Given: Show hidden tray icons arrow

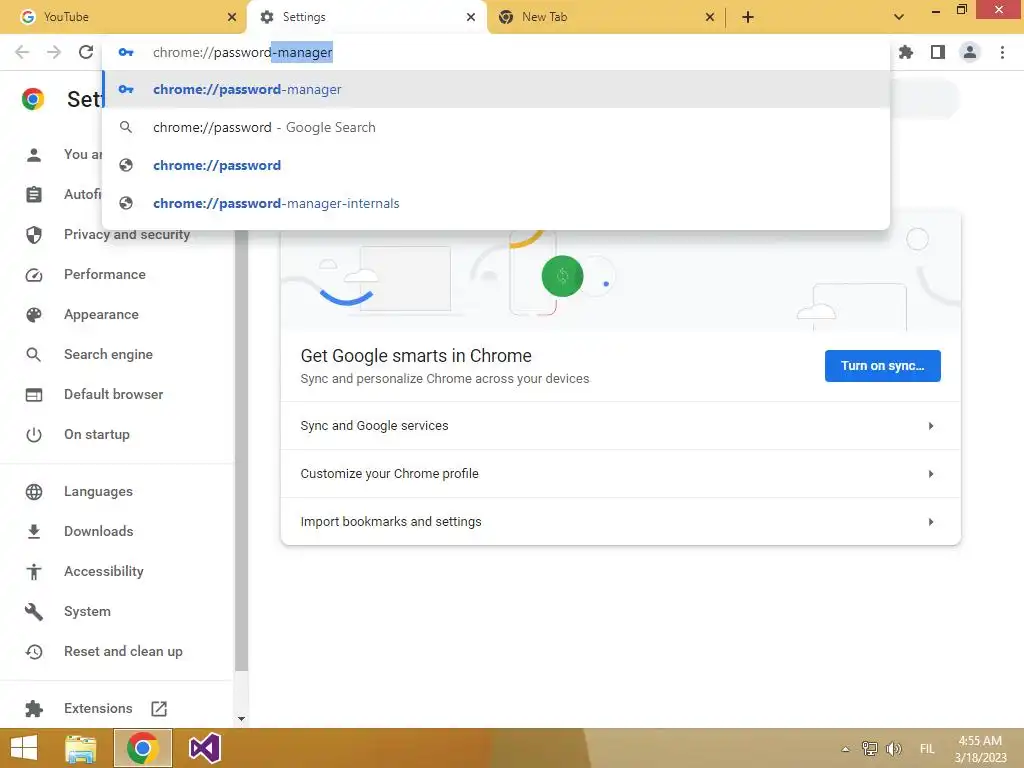Looking at the screenshot, I should (846, 749).
